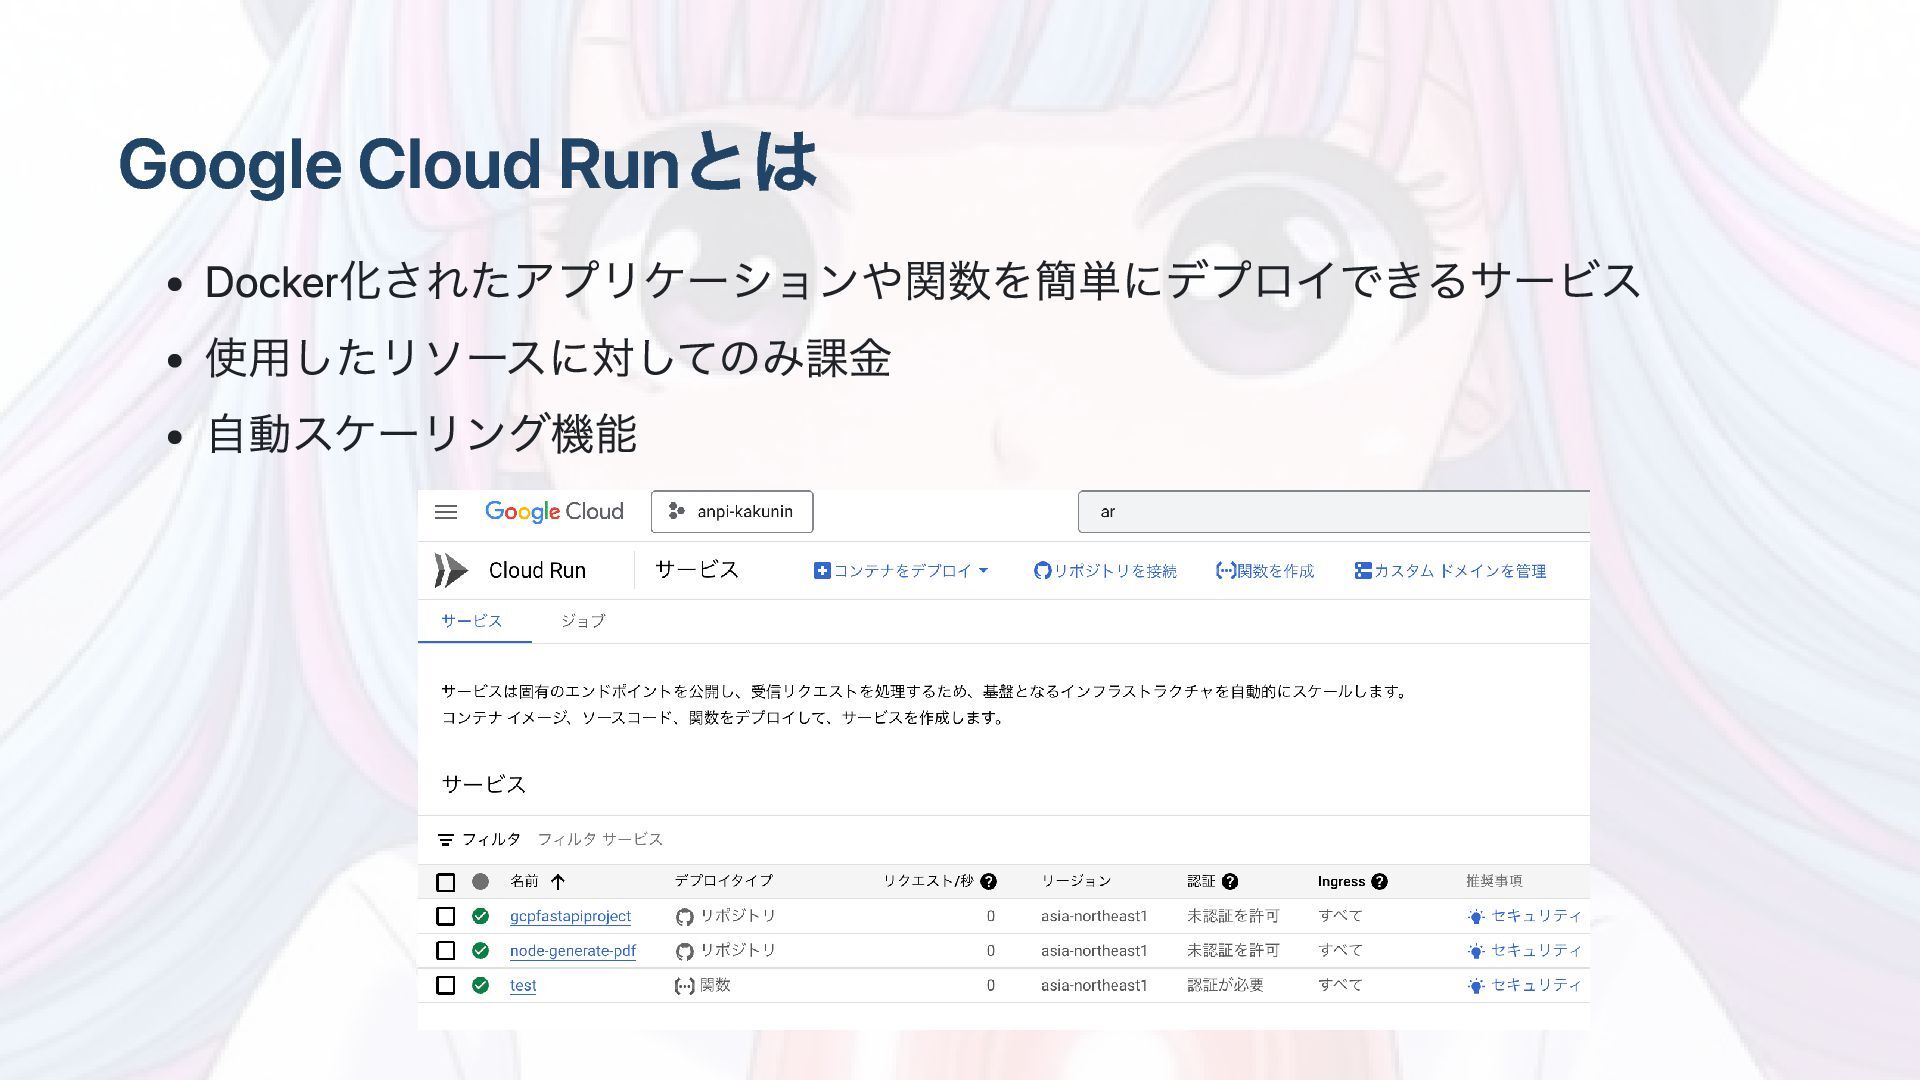Click bullet text 自動スケーリング機能
1920x1080 pixels.
point(421,434)
